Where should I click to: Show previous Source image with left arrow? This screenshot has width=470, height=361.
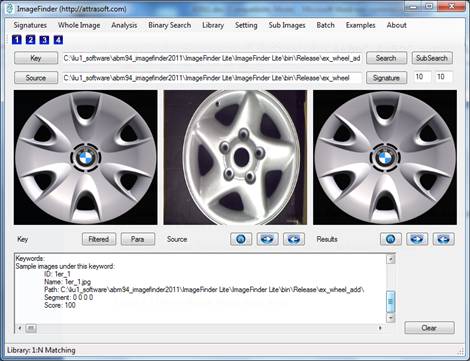pyautogui.click(x=294, y=239)
